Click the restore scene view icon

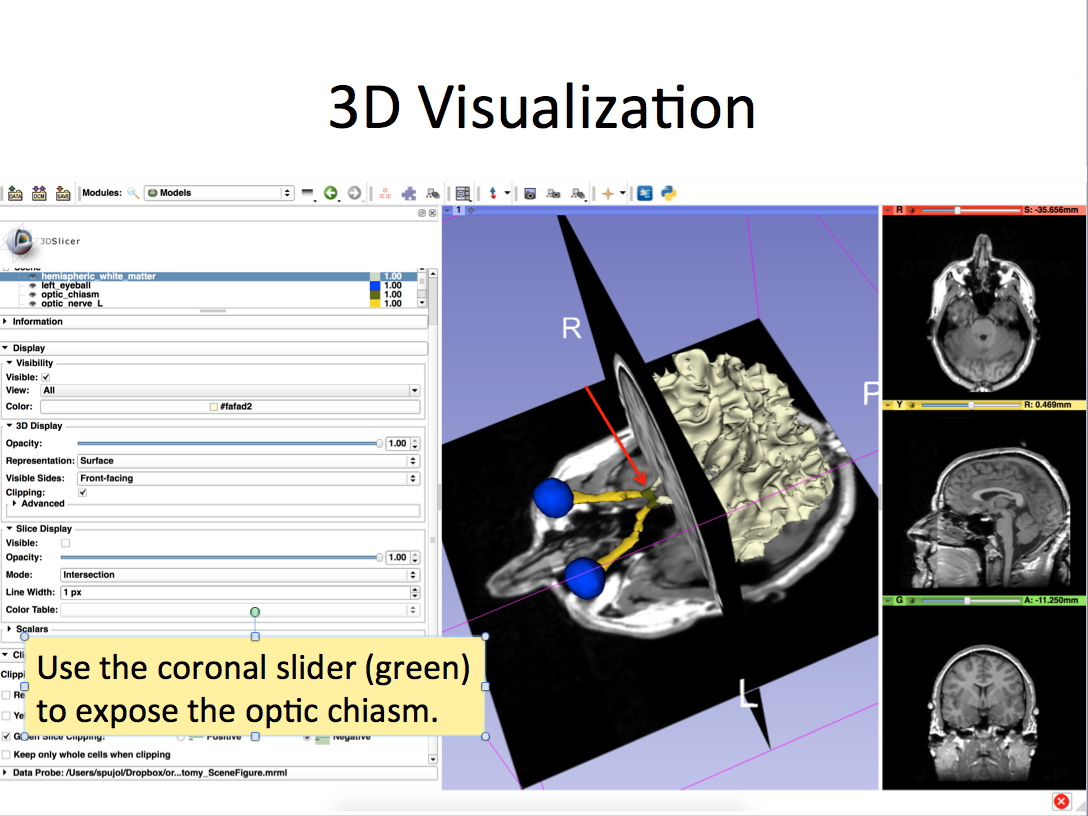[577, 194]
